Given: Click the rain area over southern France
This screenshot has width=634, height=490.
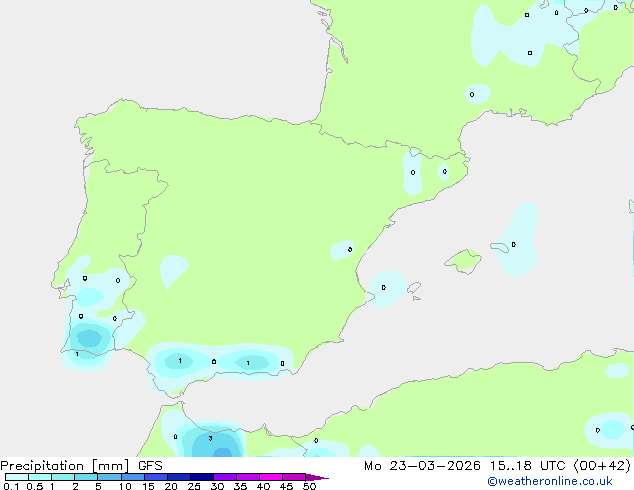Looking at the screenshot, I should [520, 35].
